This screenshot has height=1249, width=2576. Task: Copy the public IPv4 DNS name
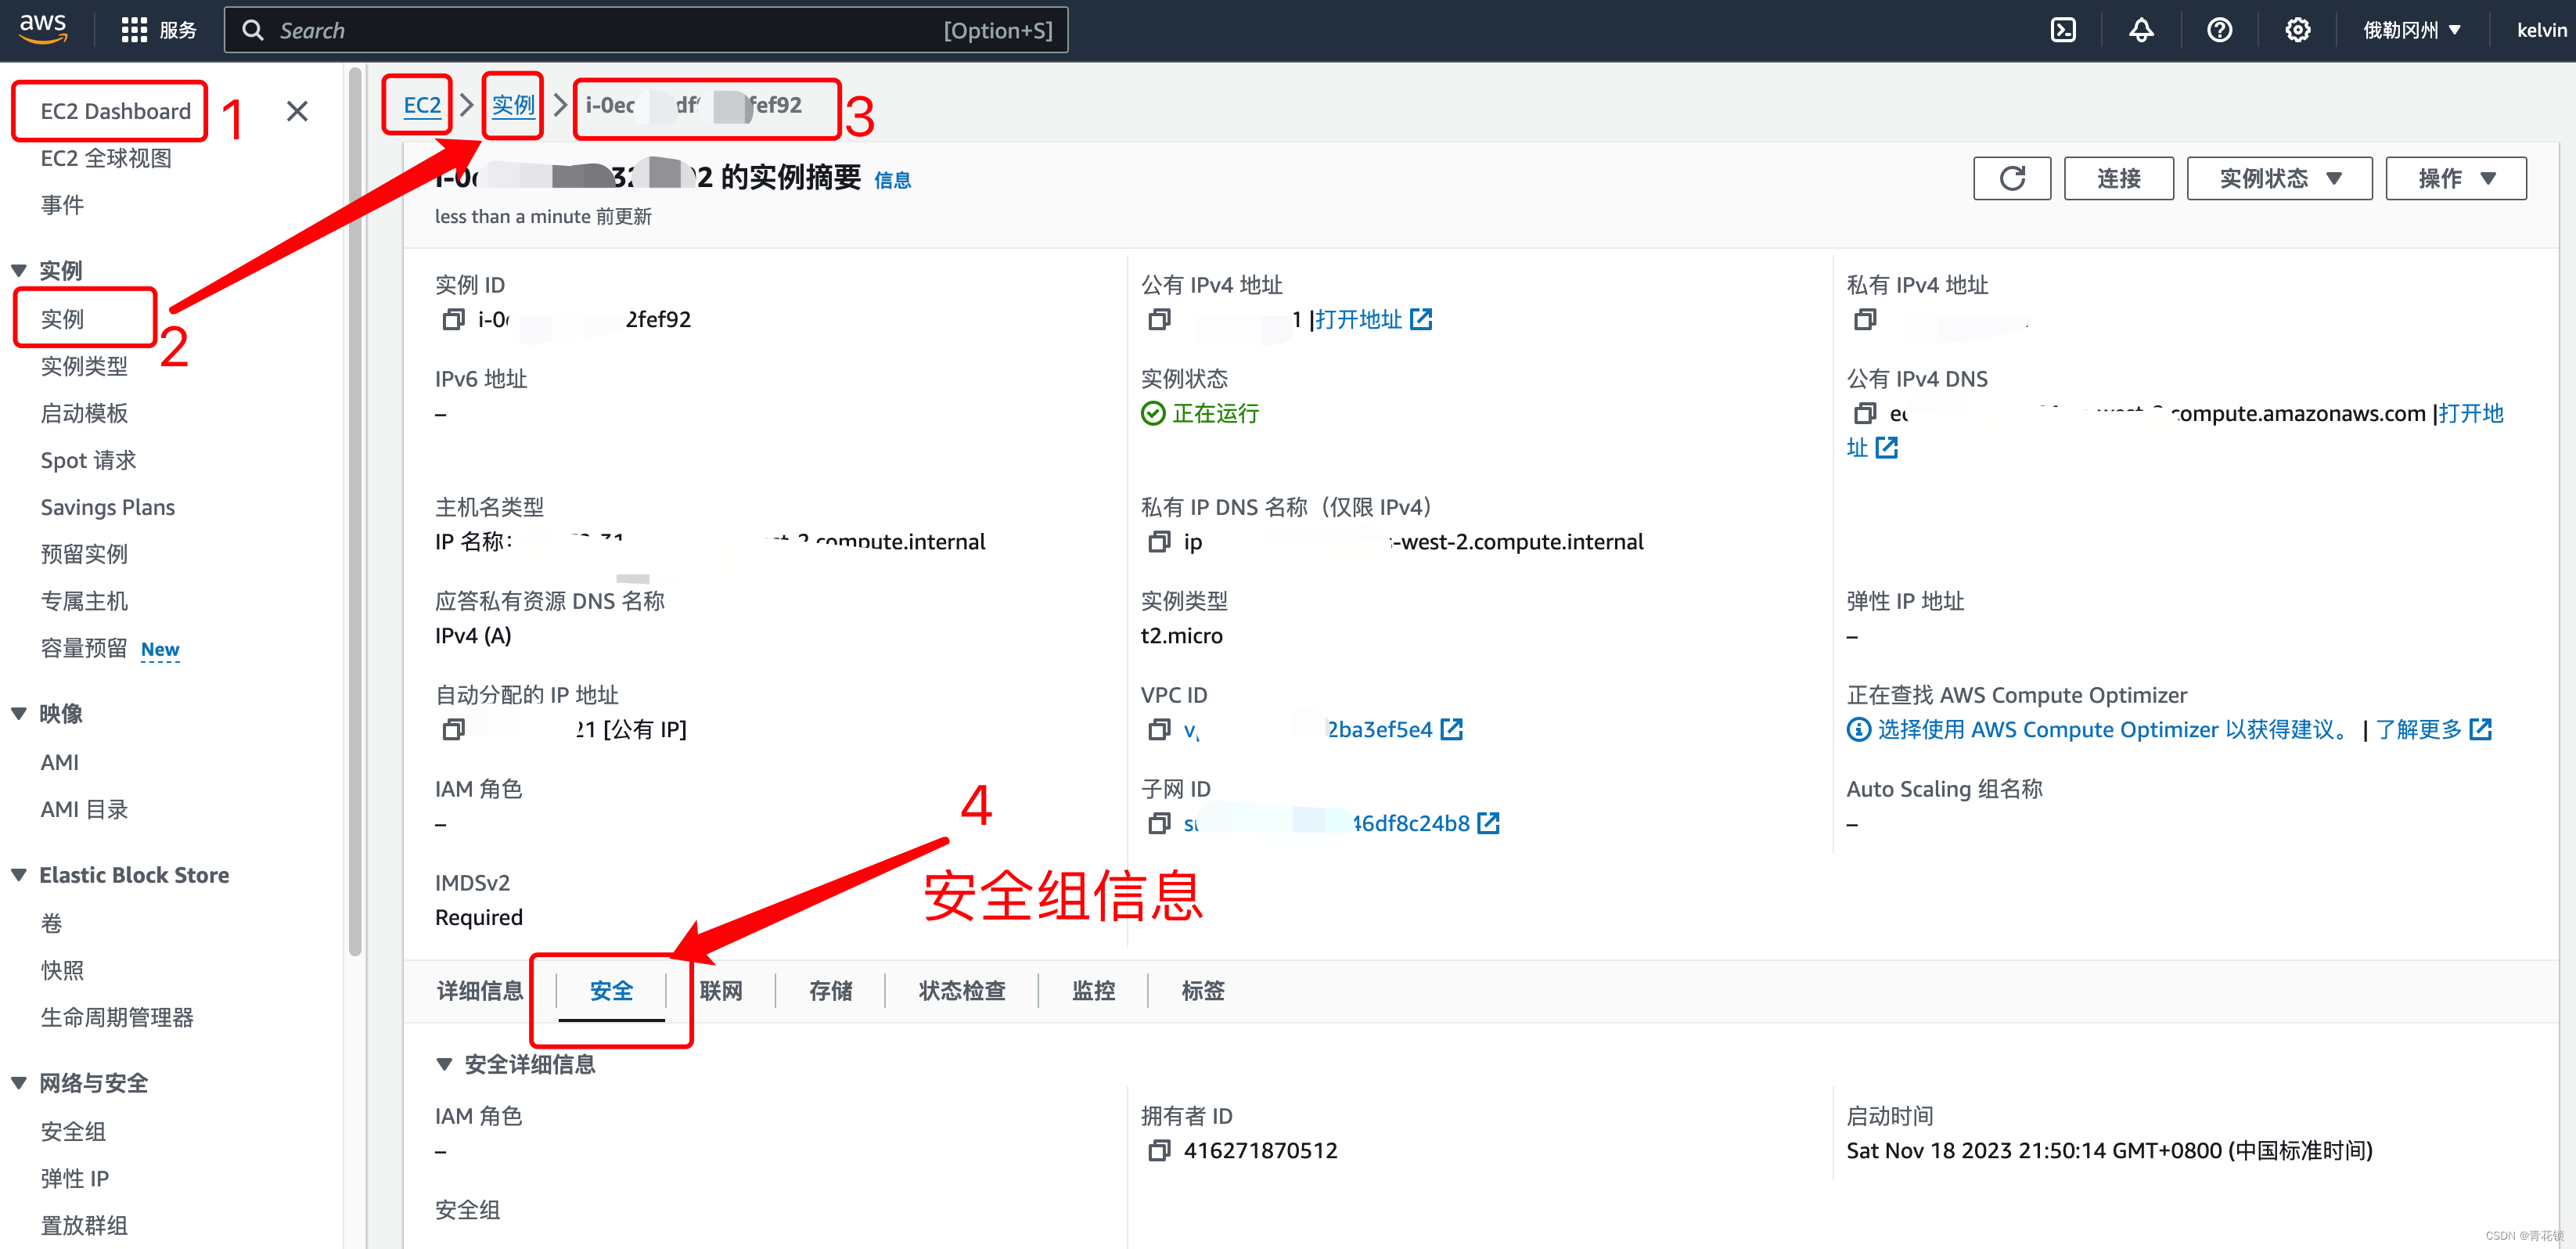[x=1865, y=413]
